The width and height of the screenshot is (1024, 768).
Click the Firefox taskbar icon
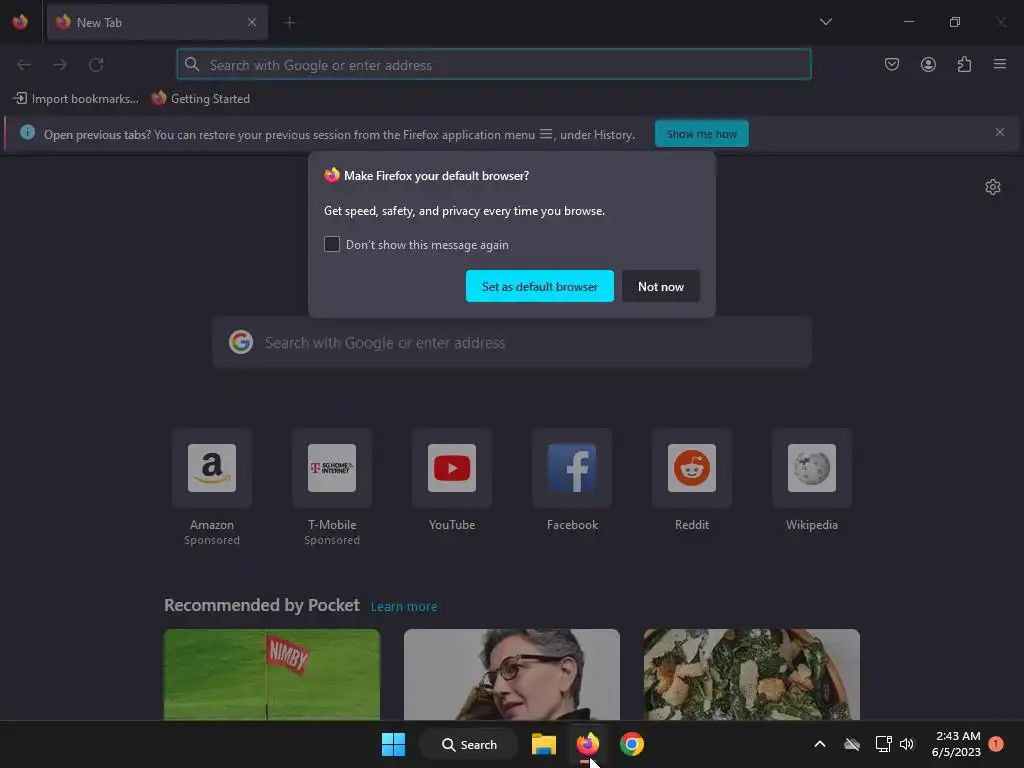click(587, 744)
